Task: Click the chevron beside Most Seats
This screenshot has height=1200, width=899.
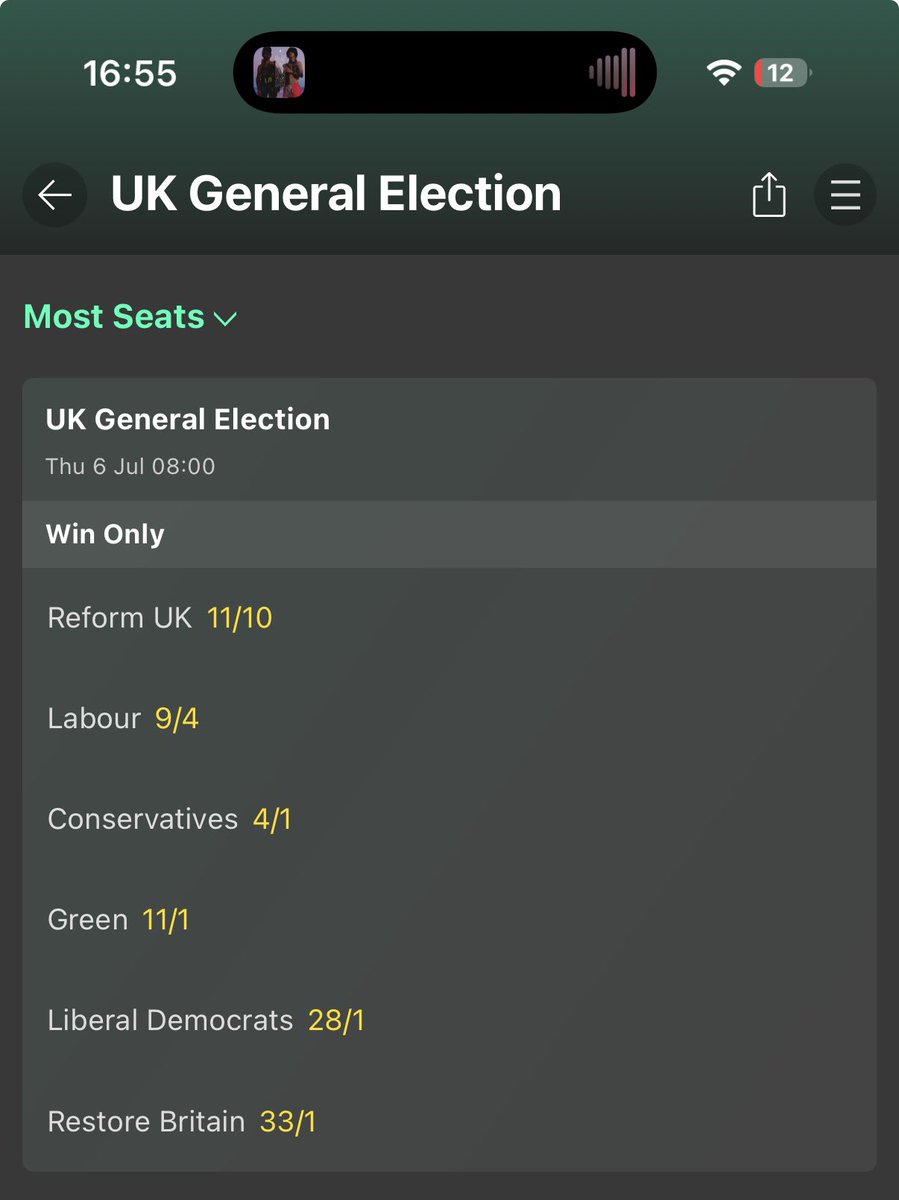Action: tap(226, 319)
